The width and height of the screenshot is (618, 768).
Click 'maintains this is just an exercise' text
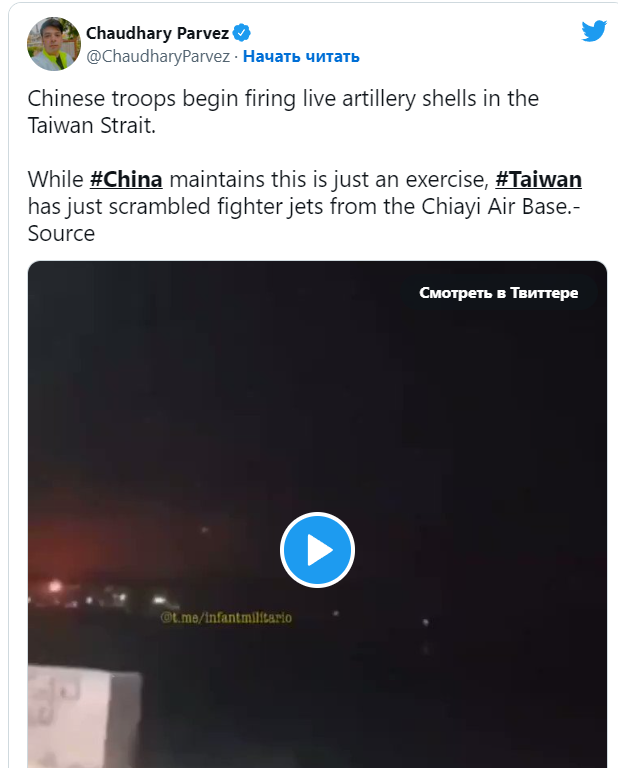tap(329, 179)
